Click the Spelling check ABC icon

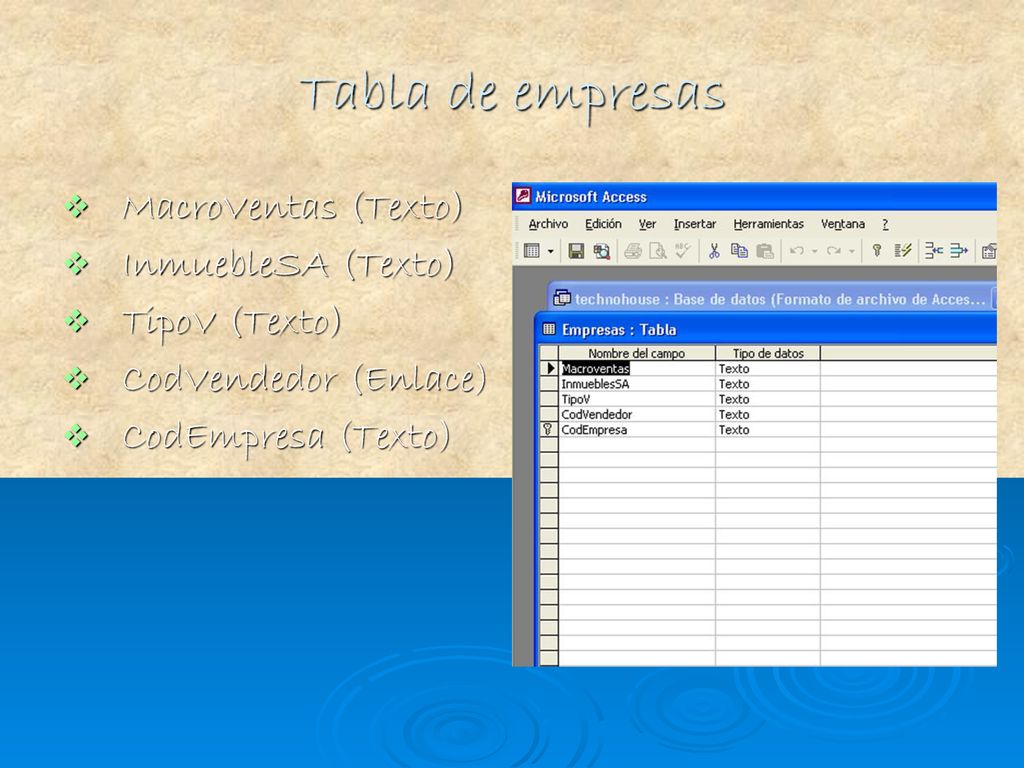pos(682,251)
